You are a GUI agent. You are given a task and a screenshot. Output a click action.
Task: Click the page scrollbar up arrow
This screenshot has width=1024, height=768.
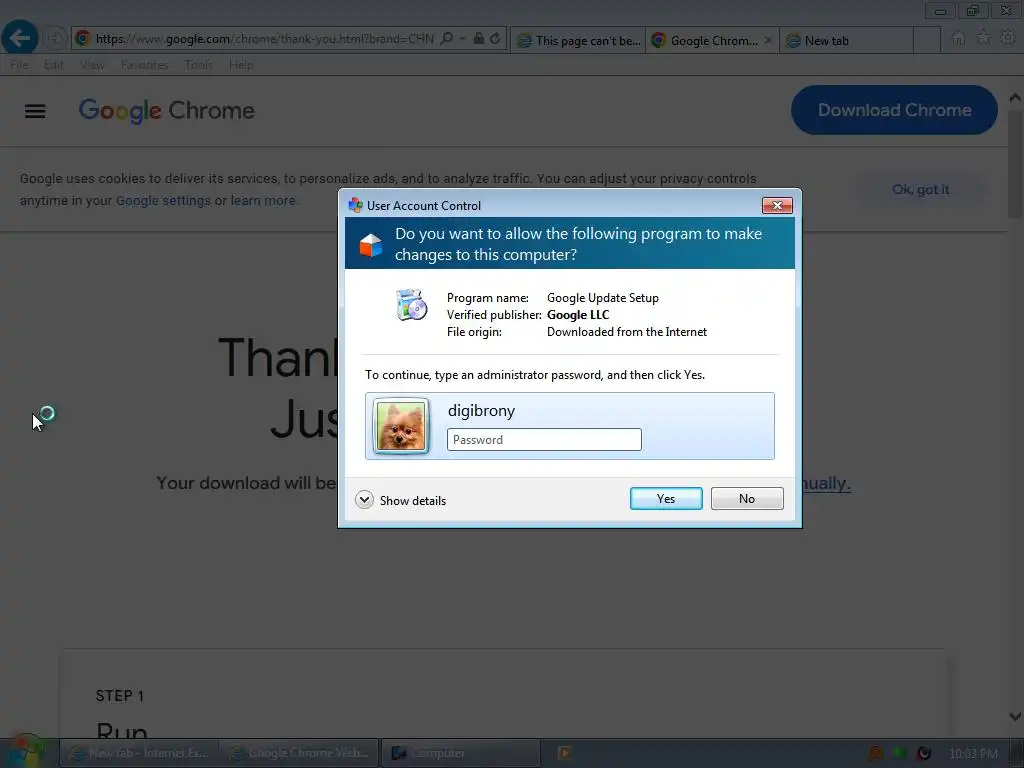(1015, 98)
